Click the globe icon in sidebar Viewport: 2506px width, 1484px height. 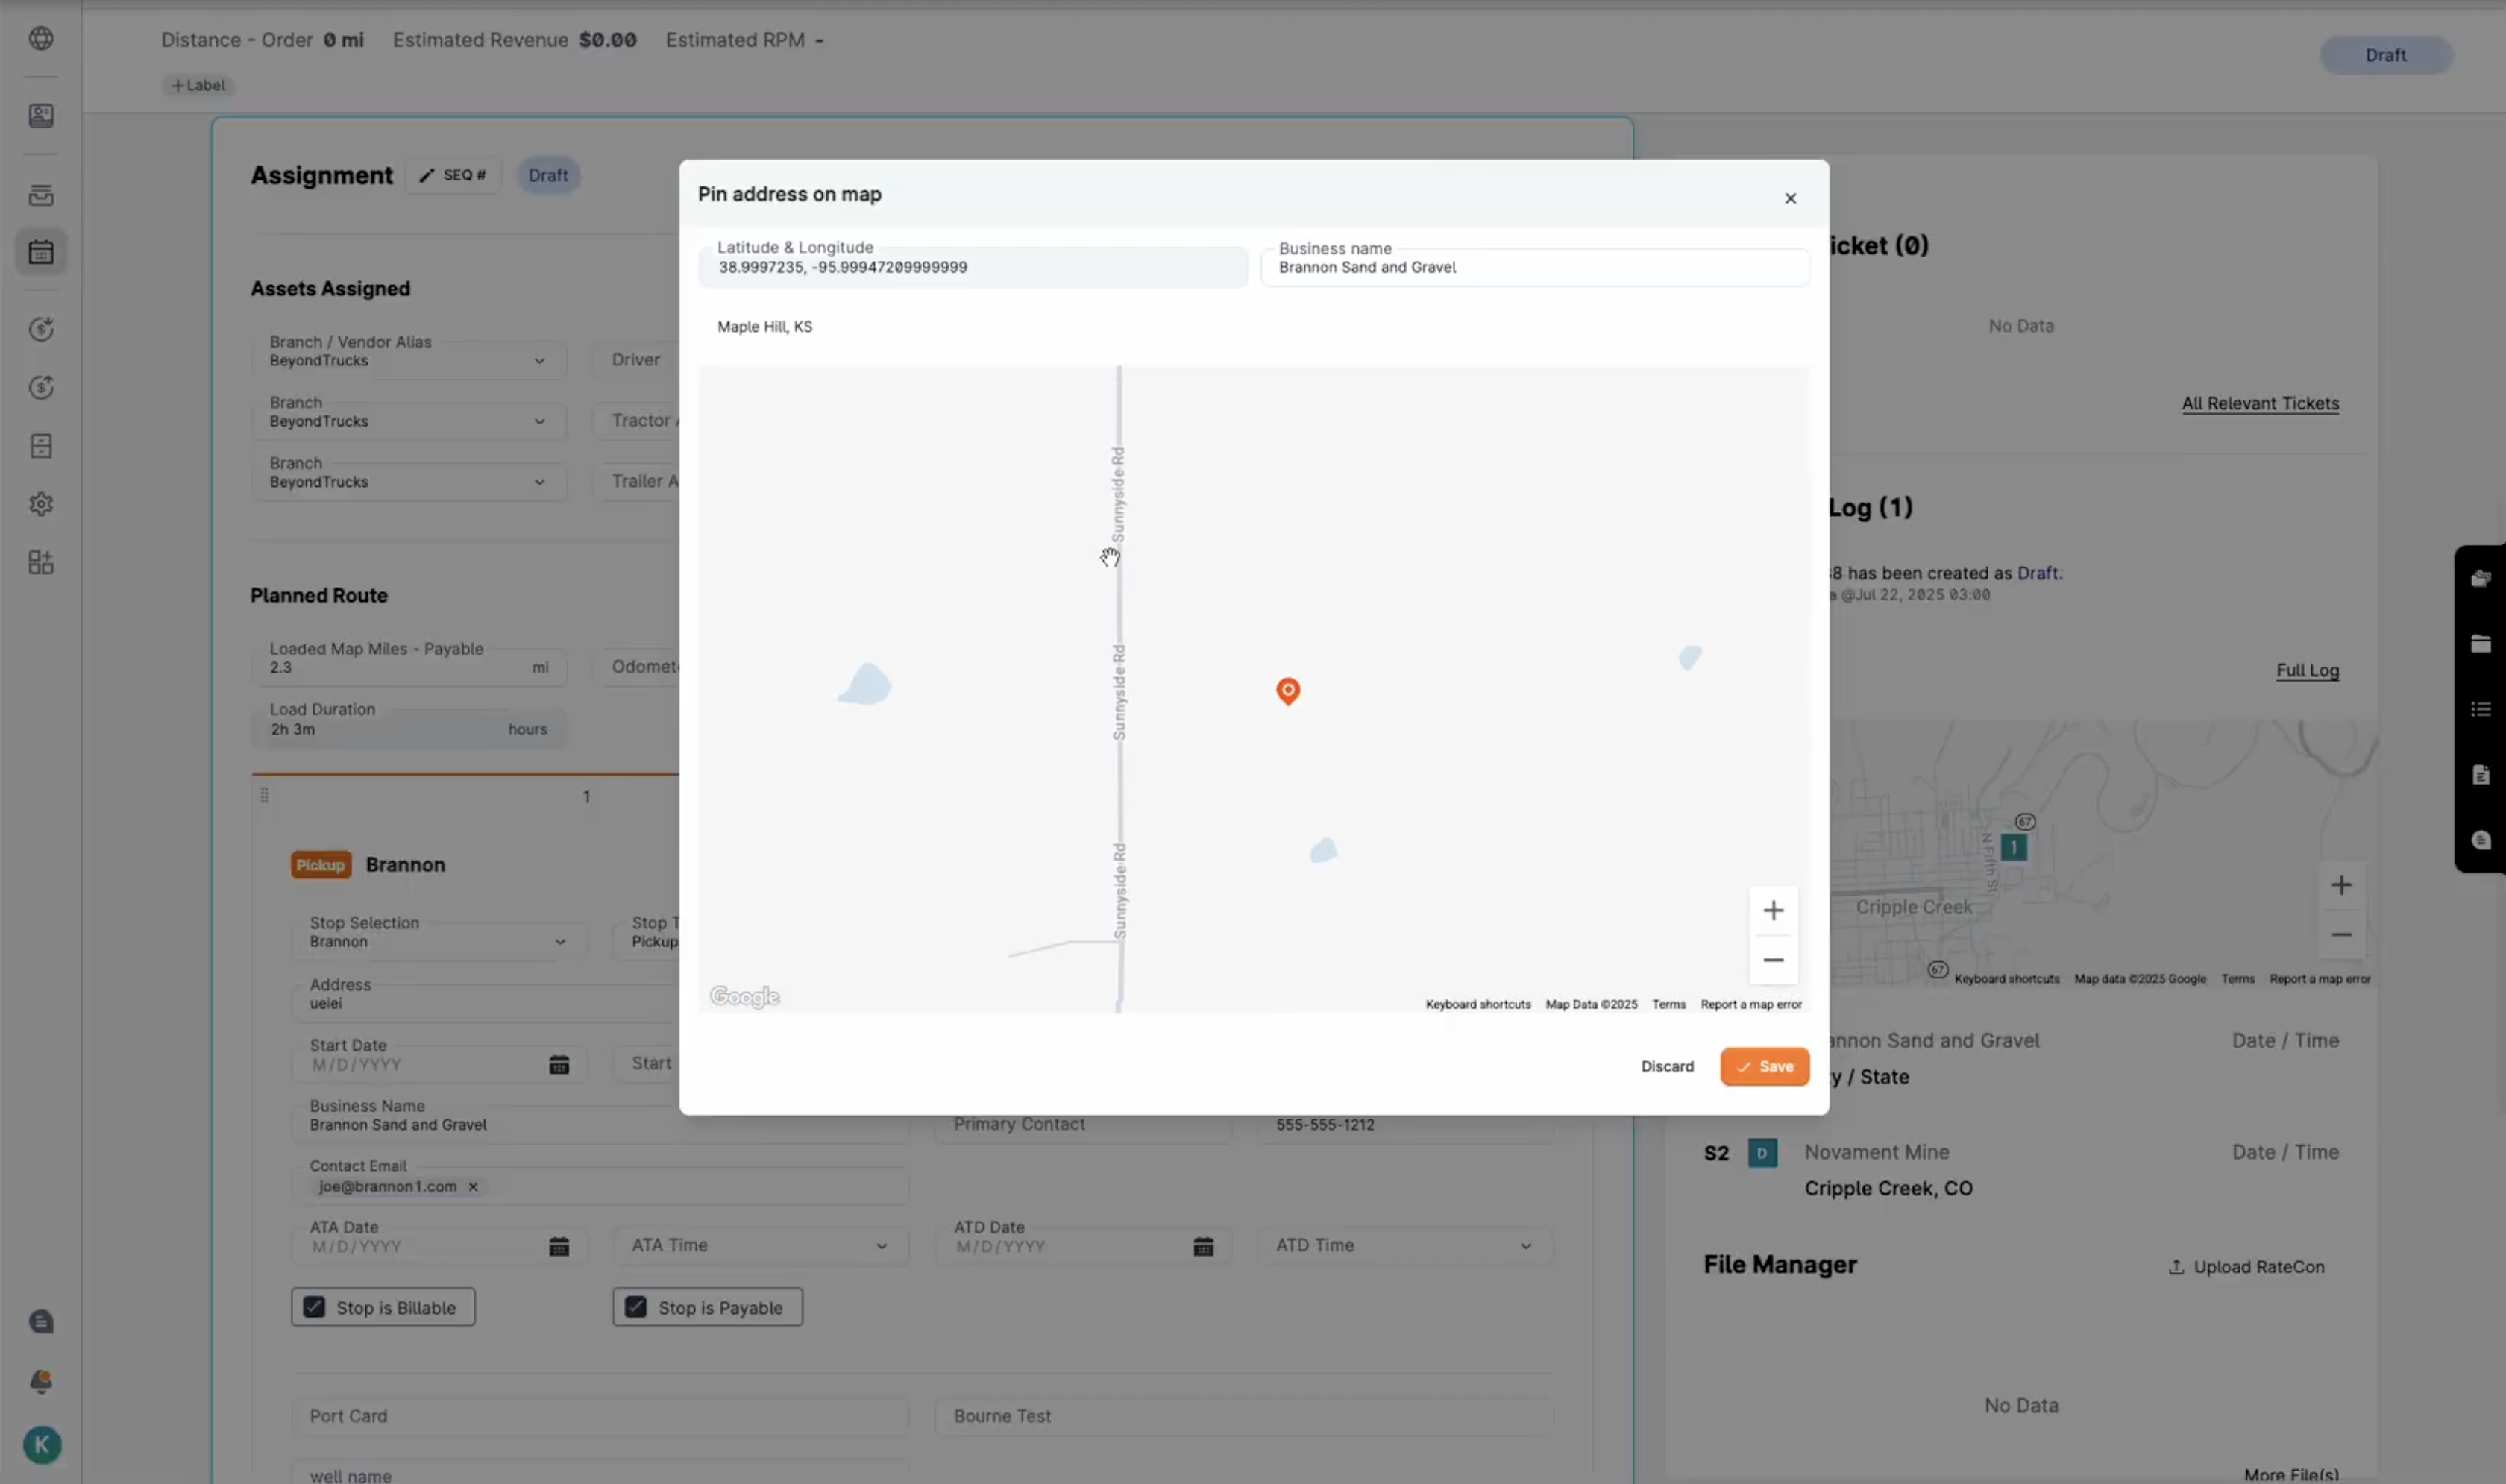click(41, 39)
